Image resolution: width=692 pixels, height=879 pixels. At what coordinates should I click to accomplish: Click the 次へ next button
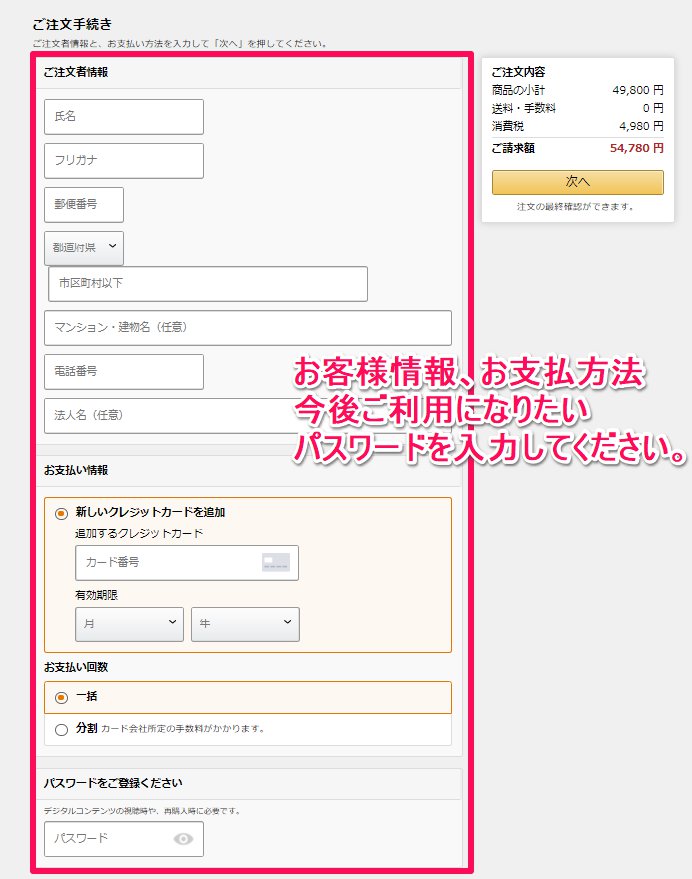(x=578, y=182)
